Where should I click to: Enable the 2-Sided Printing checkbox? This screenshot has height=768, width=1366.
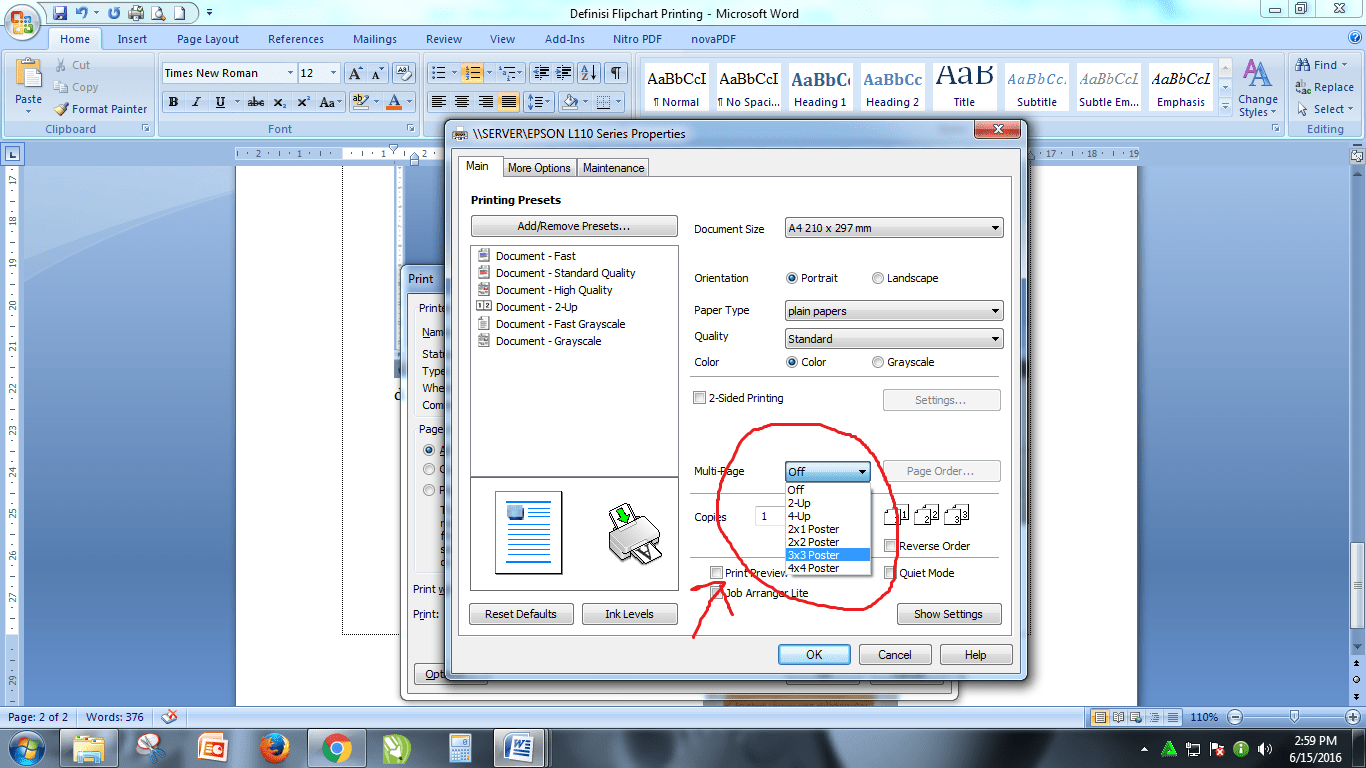(x=699, y=398)
